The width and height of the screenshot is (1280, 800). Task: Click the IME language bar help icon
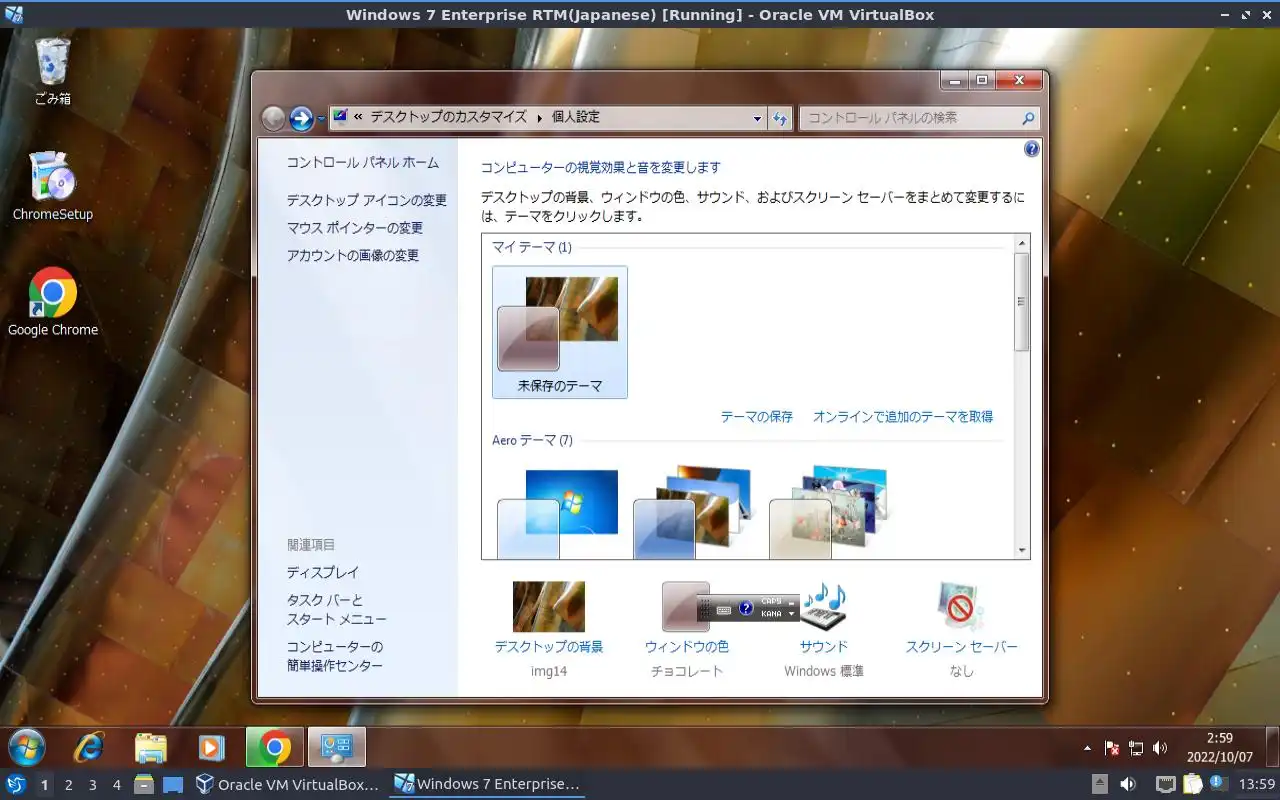click(746, 608)
